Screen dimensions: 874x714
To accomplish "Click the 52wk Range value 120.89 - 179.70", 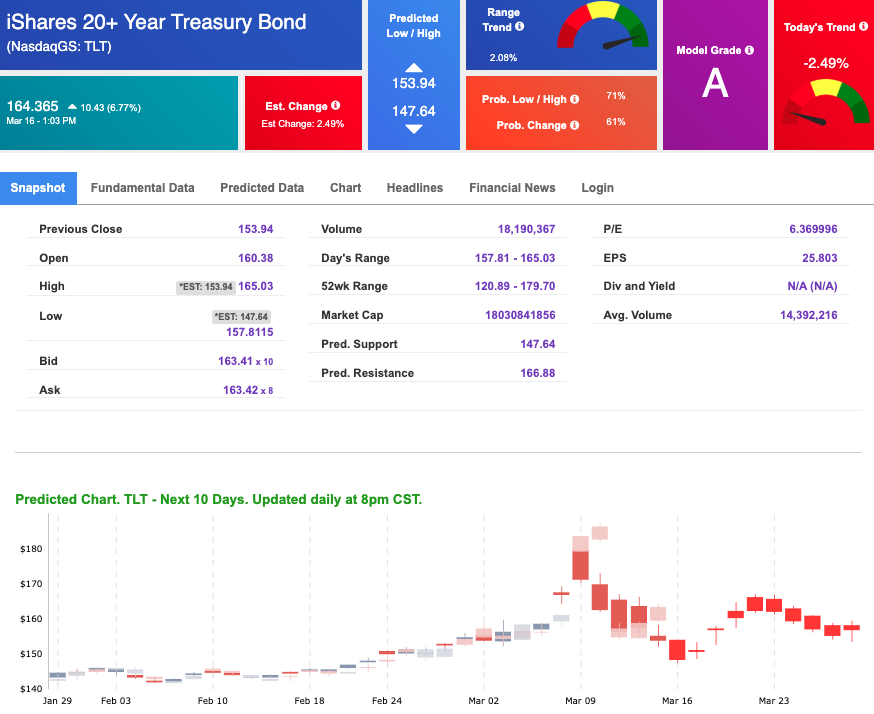I will point(515,286).
